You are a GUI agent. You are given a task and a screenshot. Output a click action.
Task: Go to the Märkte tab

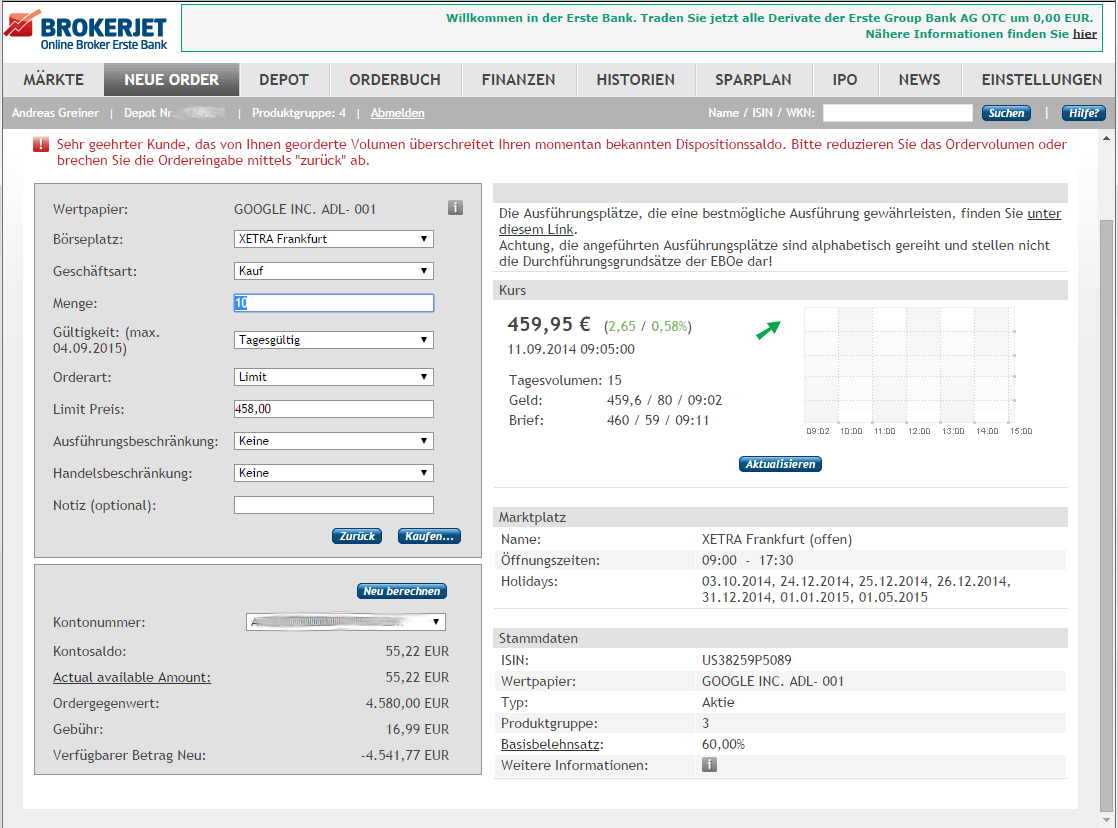(53, 80)
